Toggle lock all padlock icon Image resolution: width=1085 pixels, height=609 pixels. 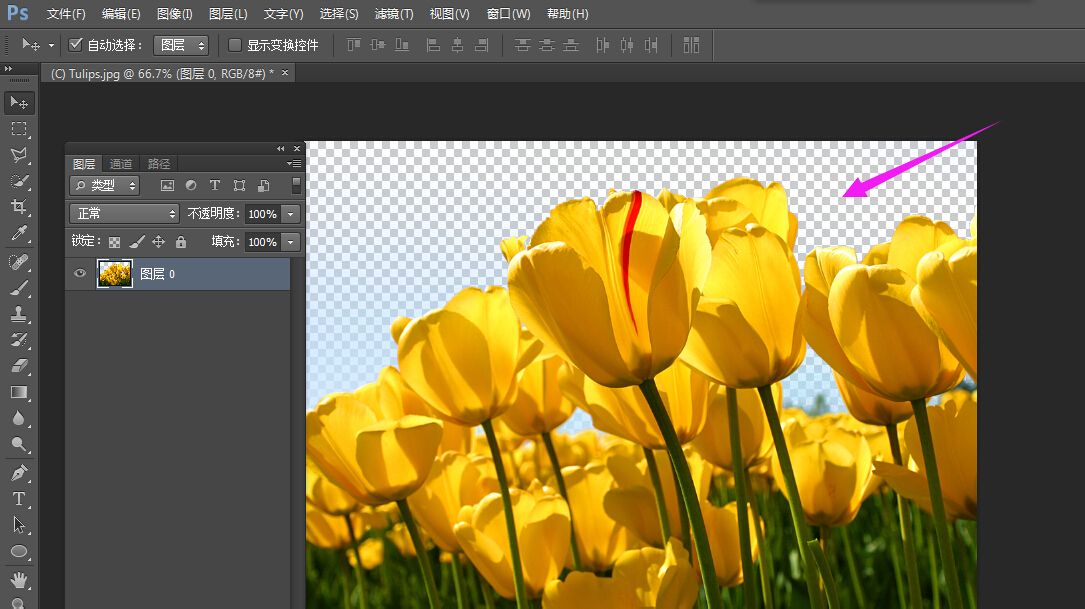click(x=181, y=242)
